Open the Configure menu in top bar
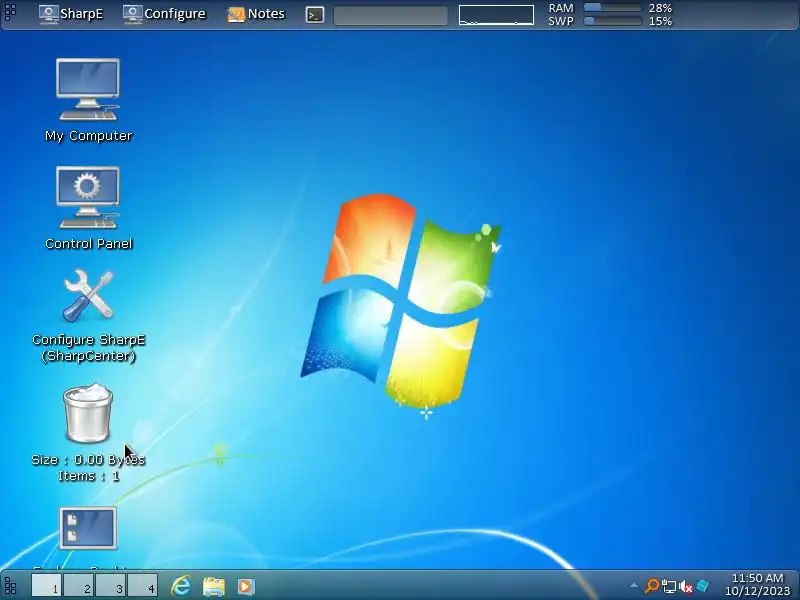Screen dimensions: 800x600 (164, 14)
